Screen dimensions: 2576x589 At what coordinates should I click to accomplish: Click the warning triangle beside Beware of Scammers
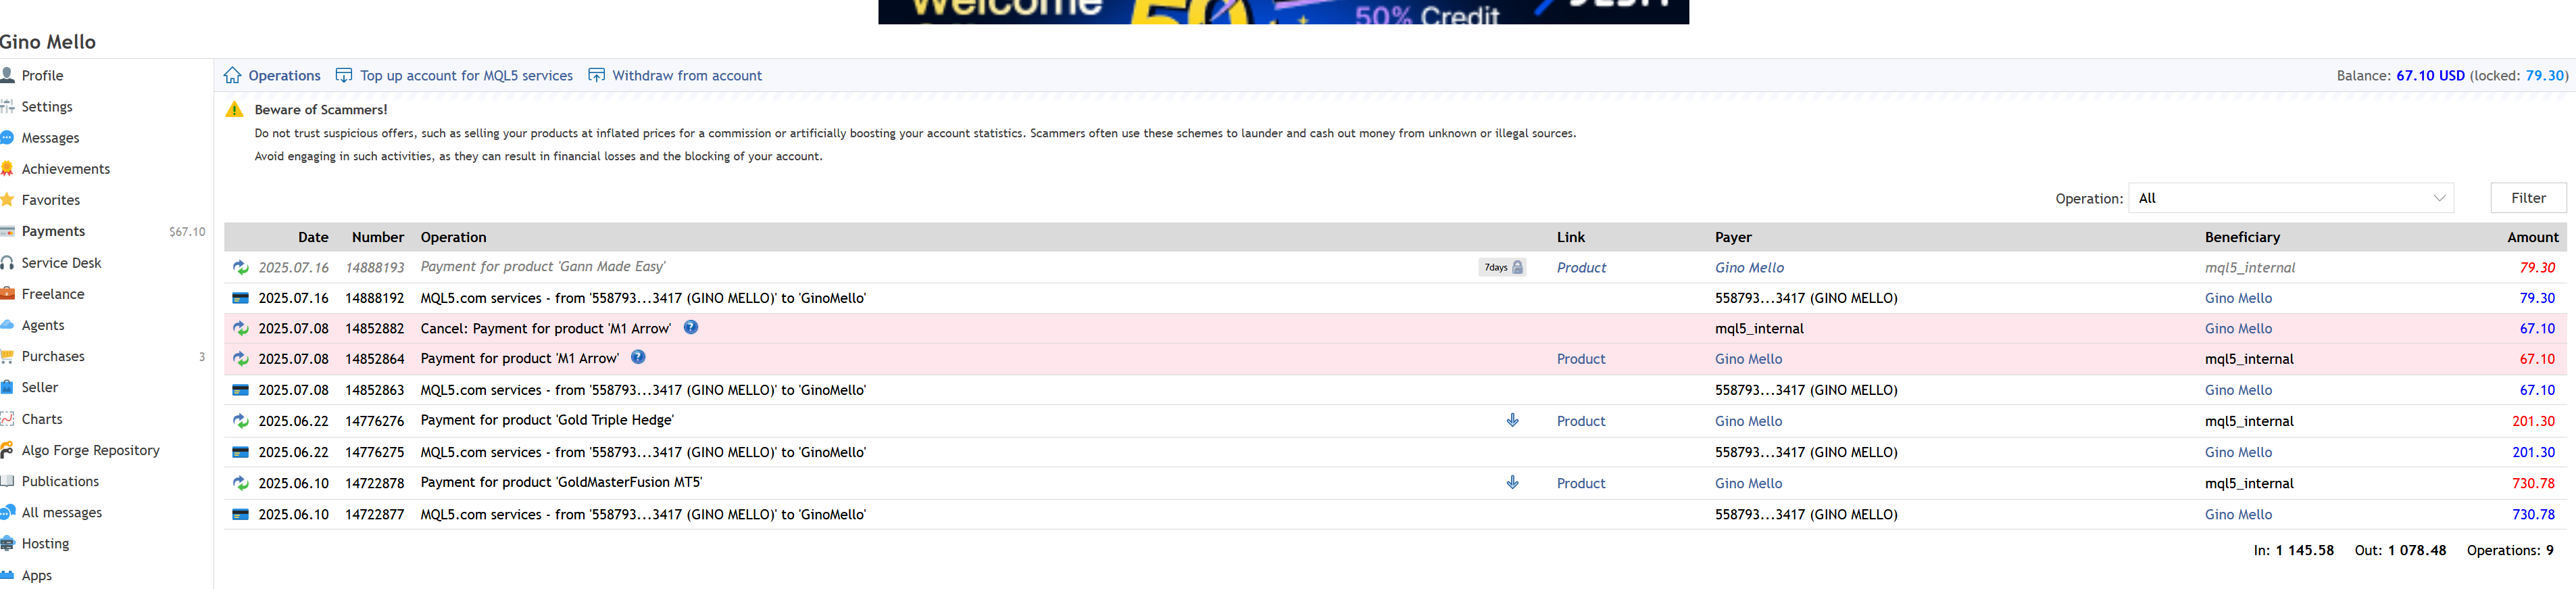pyautogui.click(x=235, y=110)
